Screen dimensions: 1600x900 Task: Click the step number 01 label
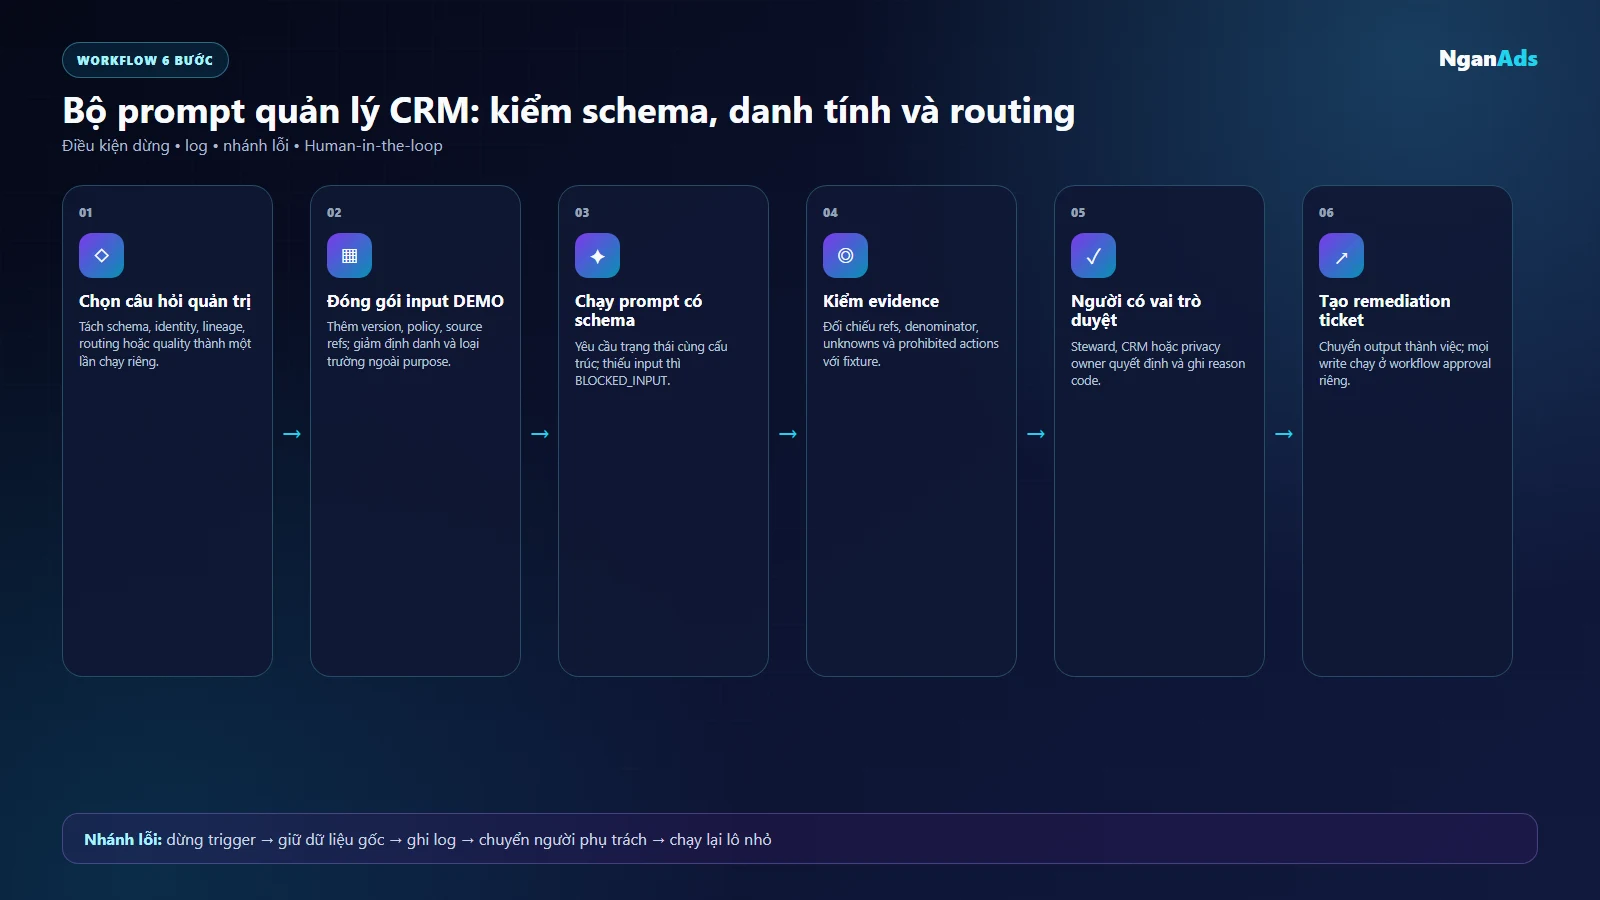(86, 213)
